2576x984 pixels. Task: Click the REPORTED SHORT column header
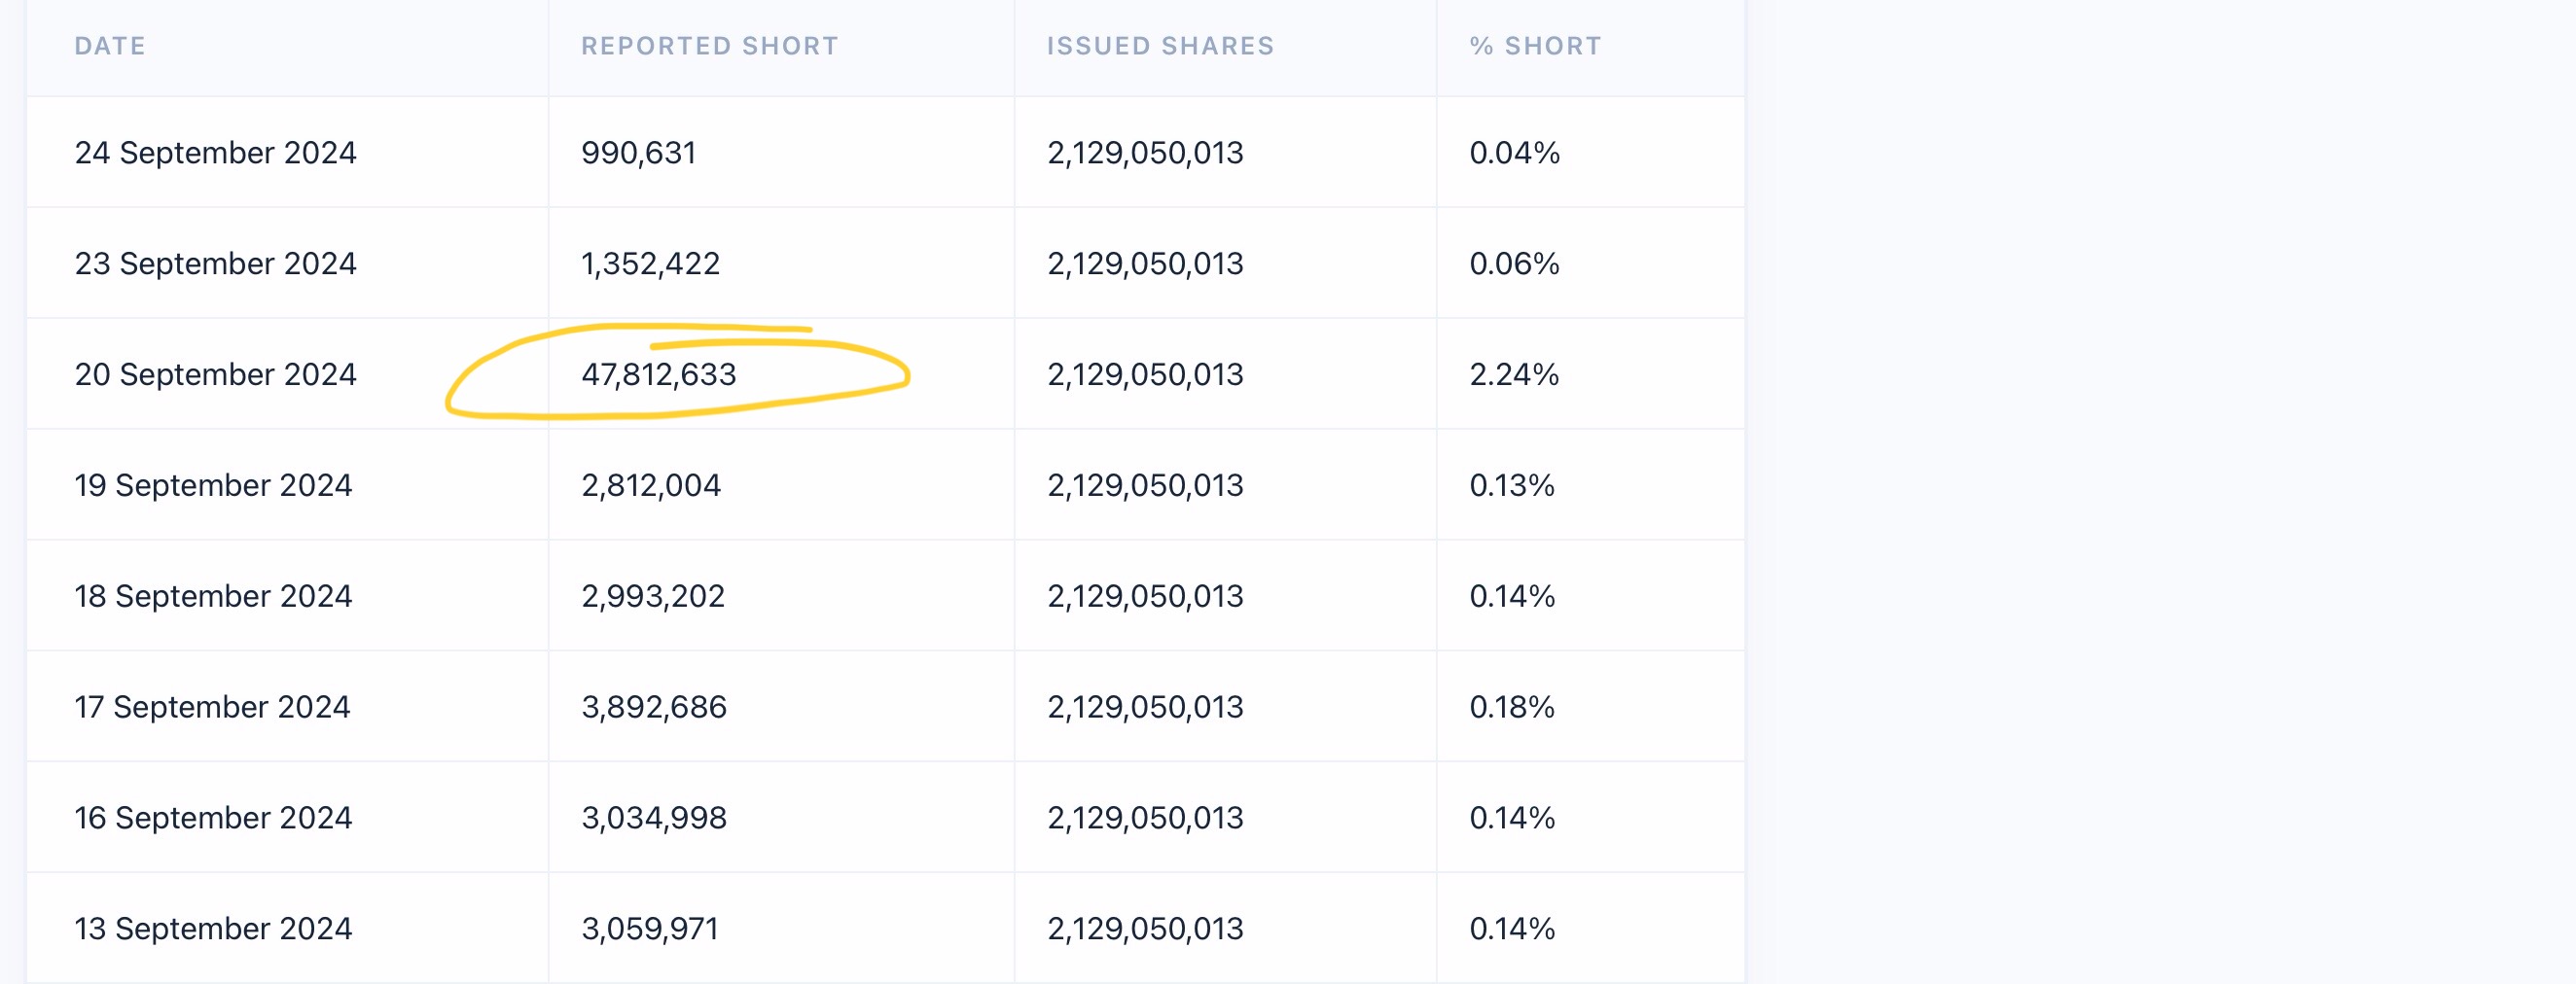tap(709, 46)
